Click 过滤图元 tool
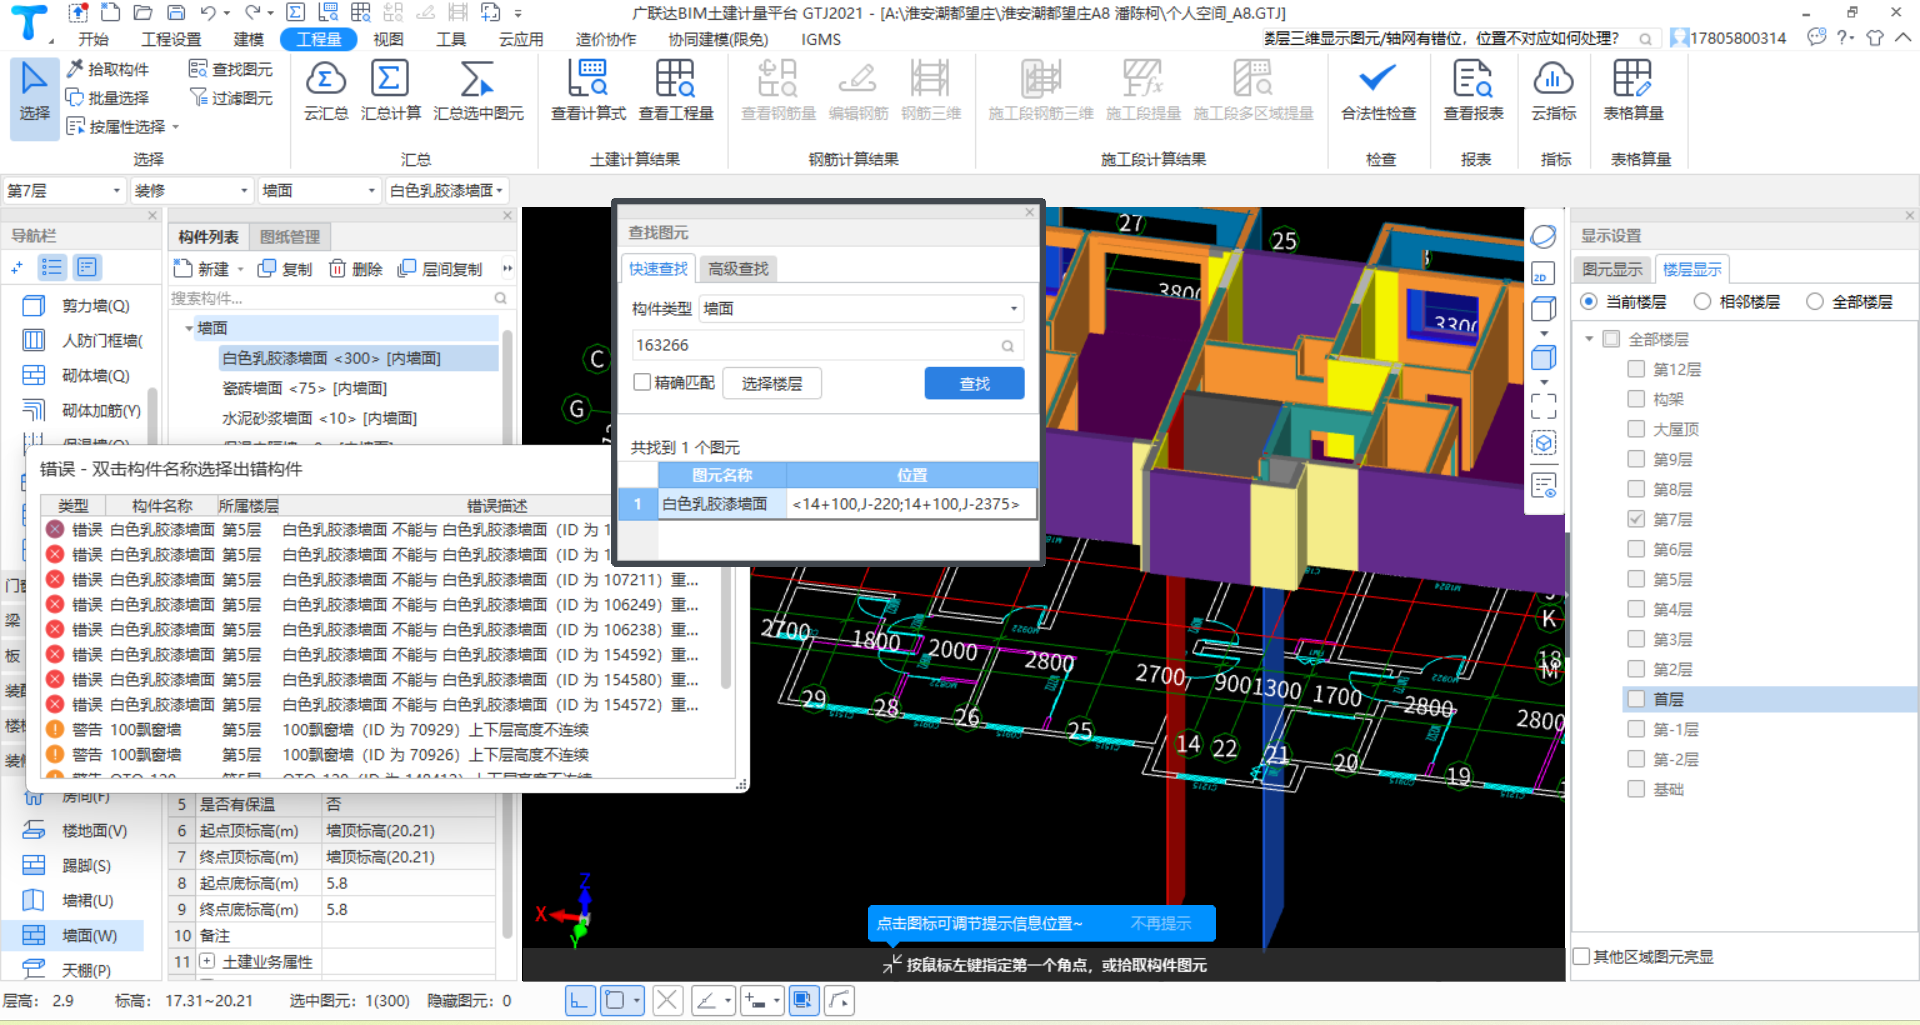This screenshot has width=1920, height=1025. pyautogui.click(x=231, y=98)
